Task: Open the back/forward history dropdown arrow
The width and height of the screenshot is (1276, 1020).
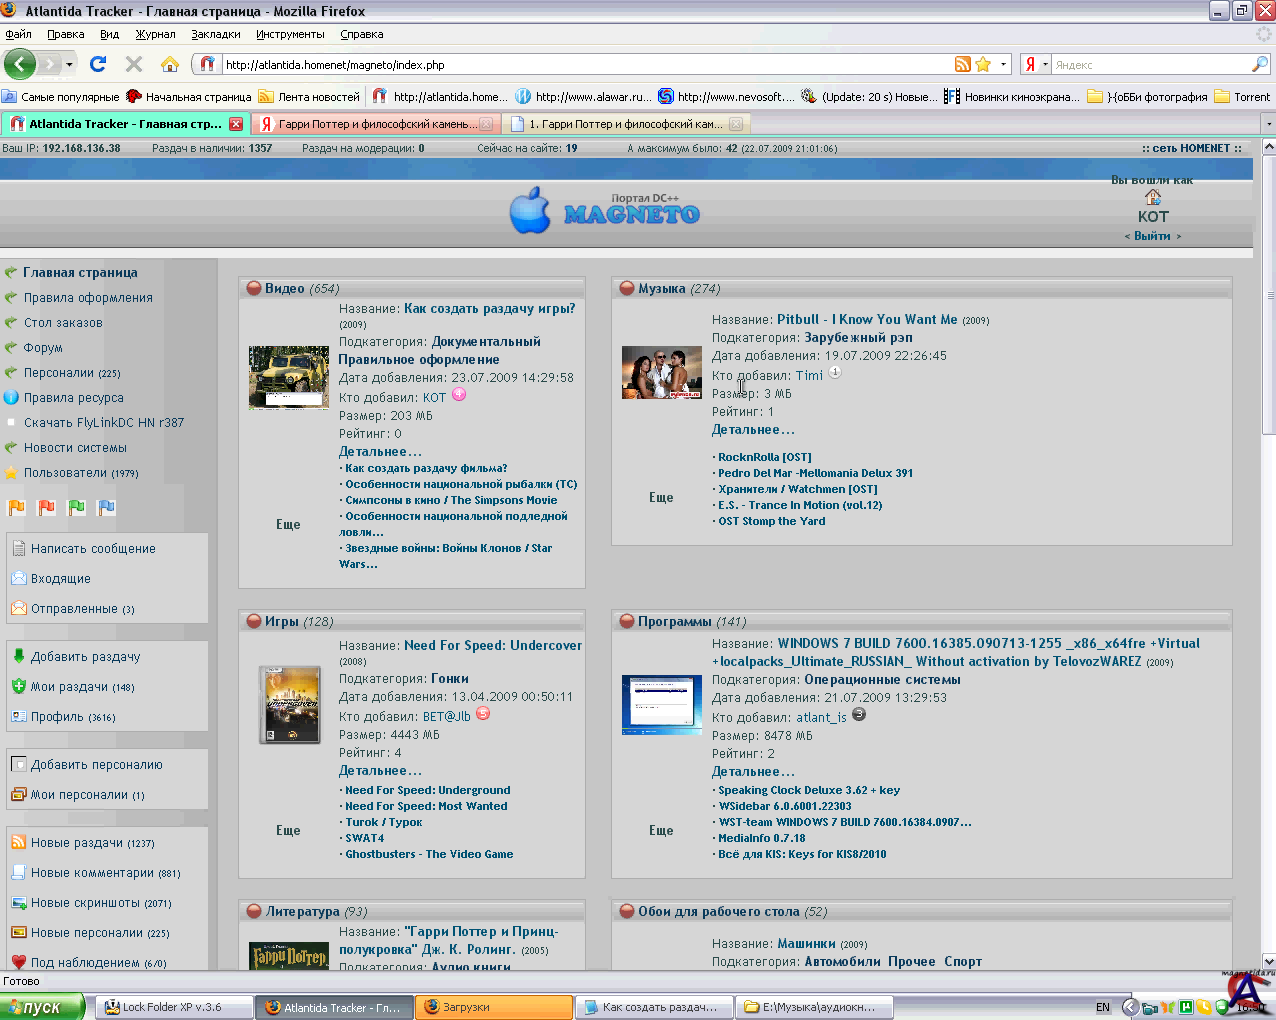Action: point(69,65)
